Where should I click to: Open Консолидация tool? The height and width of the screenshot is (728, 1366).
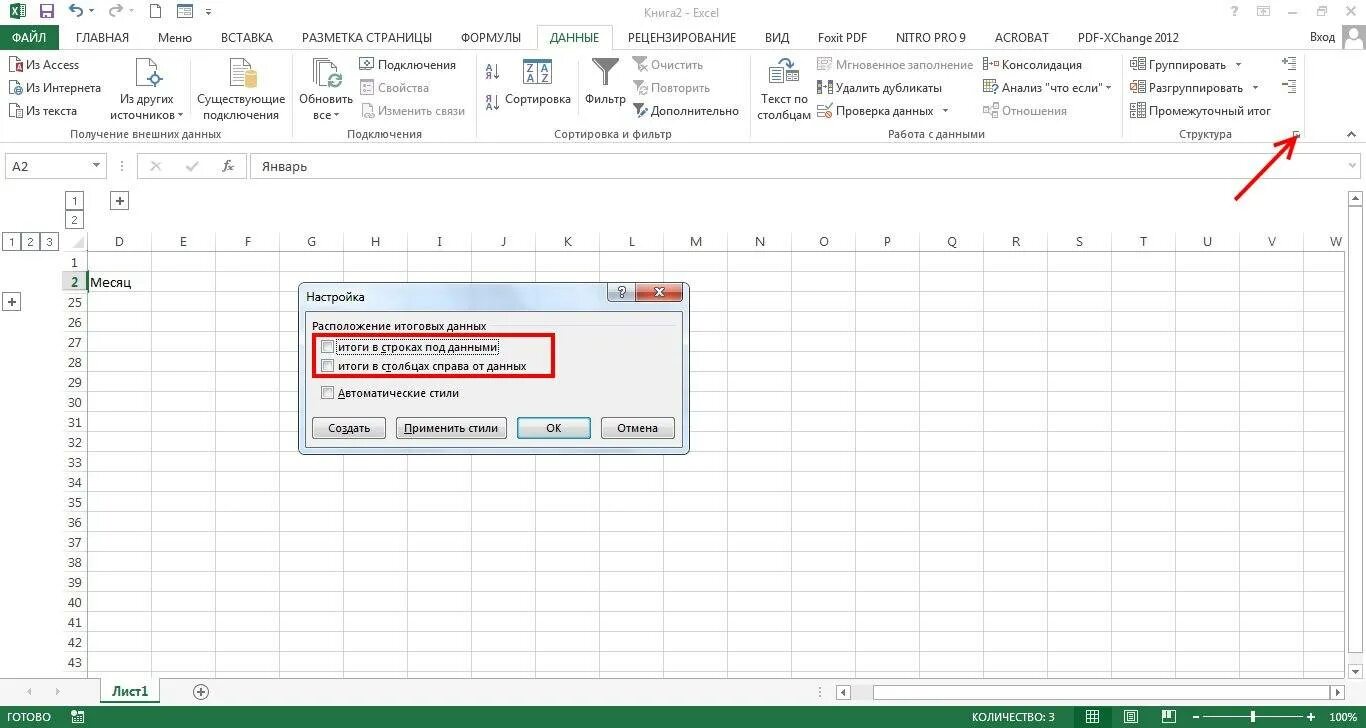point(1032,65)
